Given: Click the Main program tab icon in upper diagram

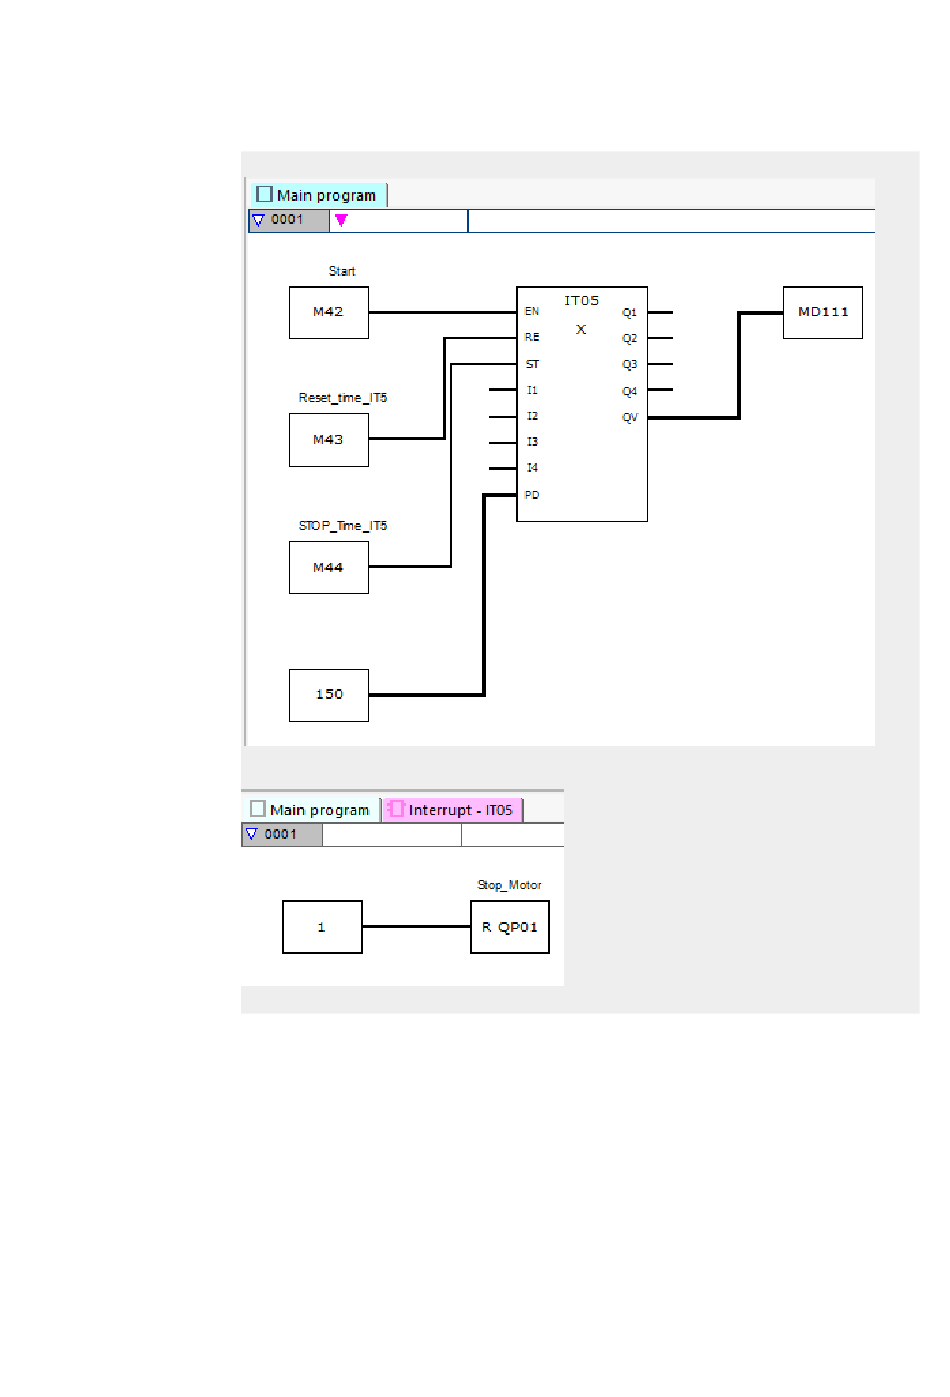Looking at the screenshot, I should (264, 194).
